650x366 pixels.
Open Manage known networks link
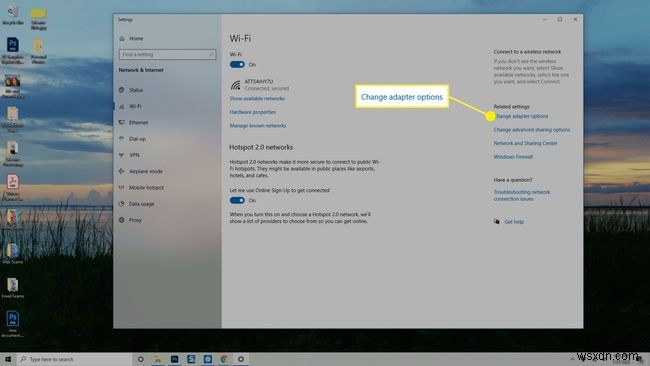click(x=258, y=126)
